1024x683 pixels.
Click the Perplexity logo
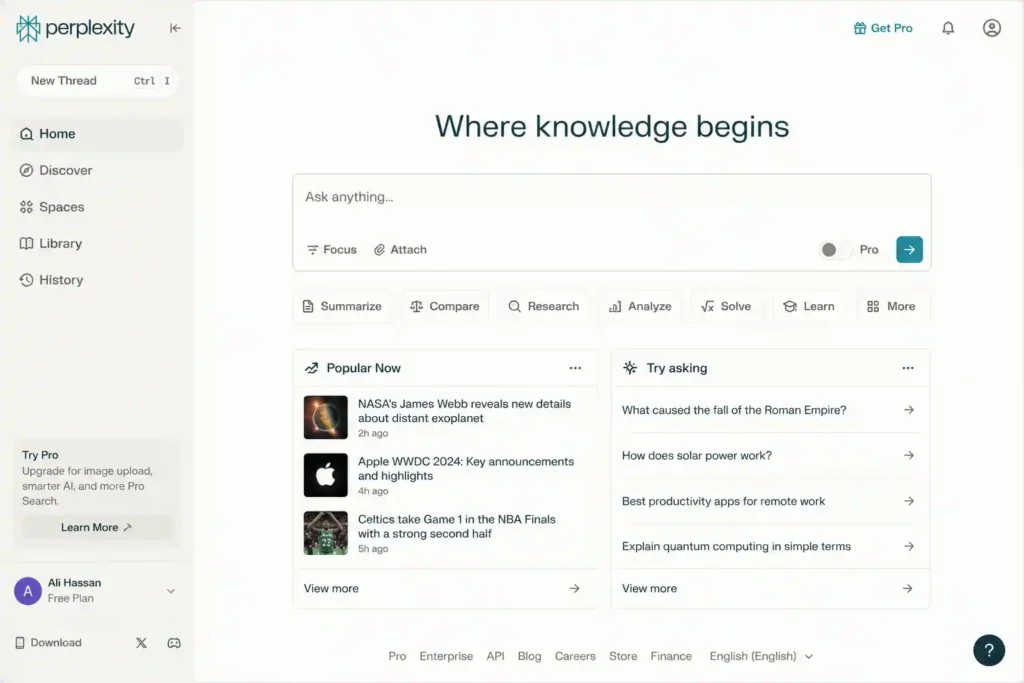point(75,28)
